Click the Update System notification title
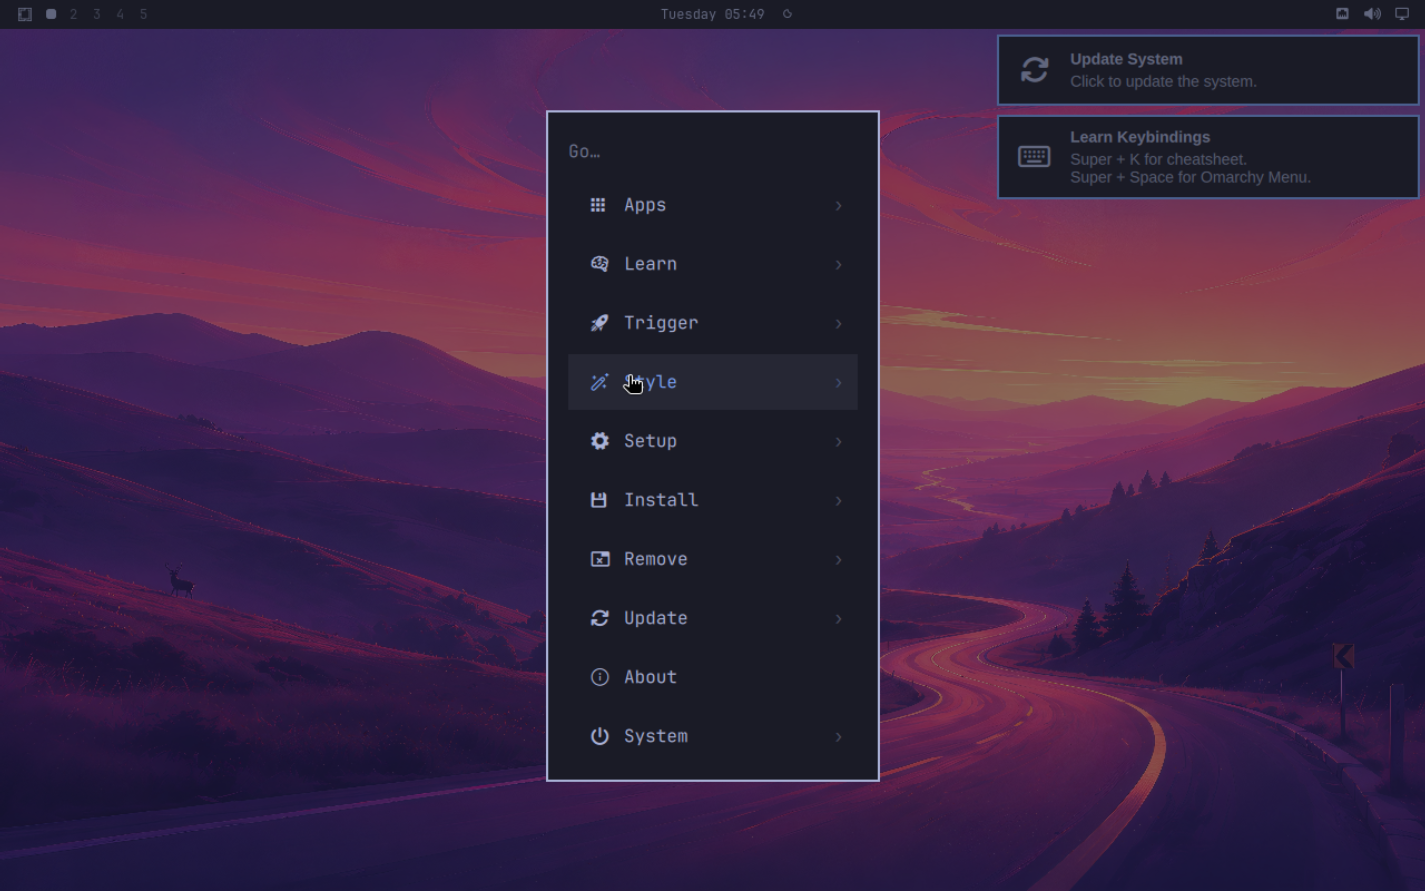Screen dimensions: 1426x891 click(x=1126, y=59)
